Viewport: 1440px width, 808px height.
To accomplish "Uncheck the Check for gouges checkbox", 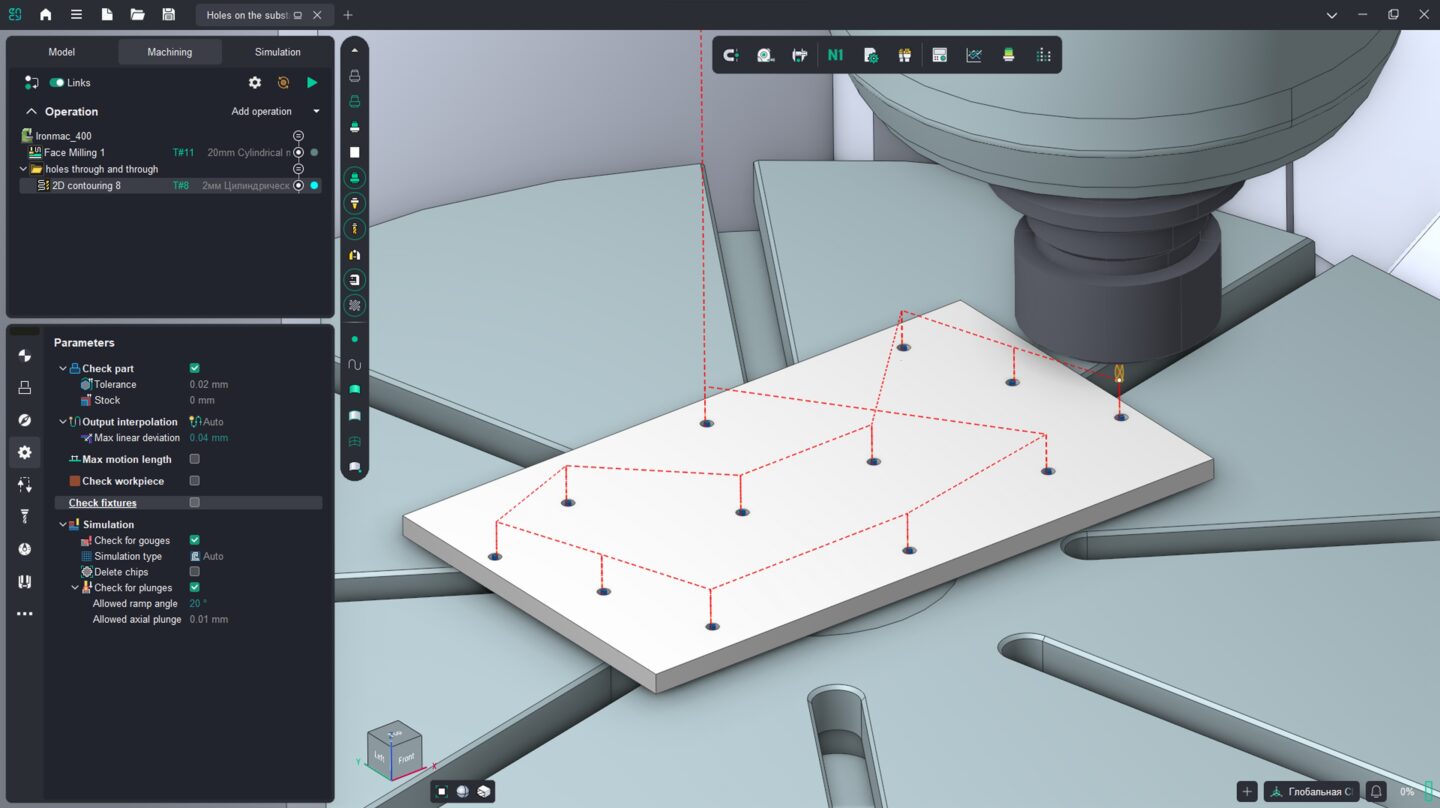I will [x=194, y=540].
